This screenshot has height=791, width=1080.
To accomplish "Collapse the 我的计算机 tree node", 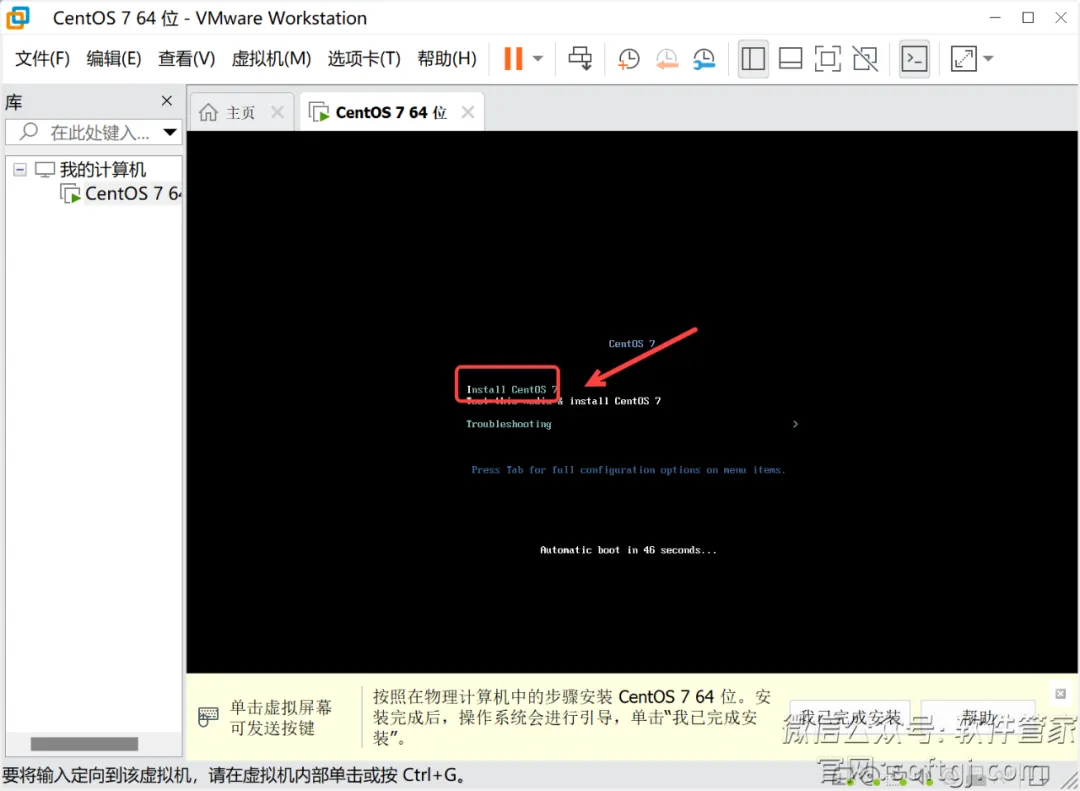I will (20, 170).
